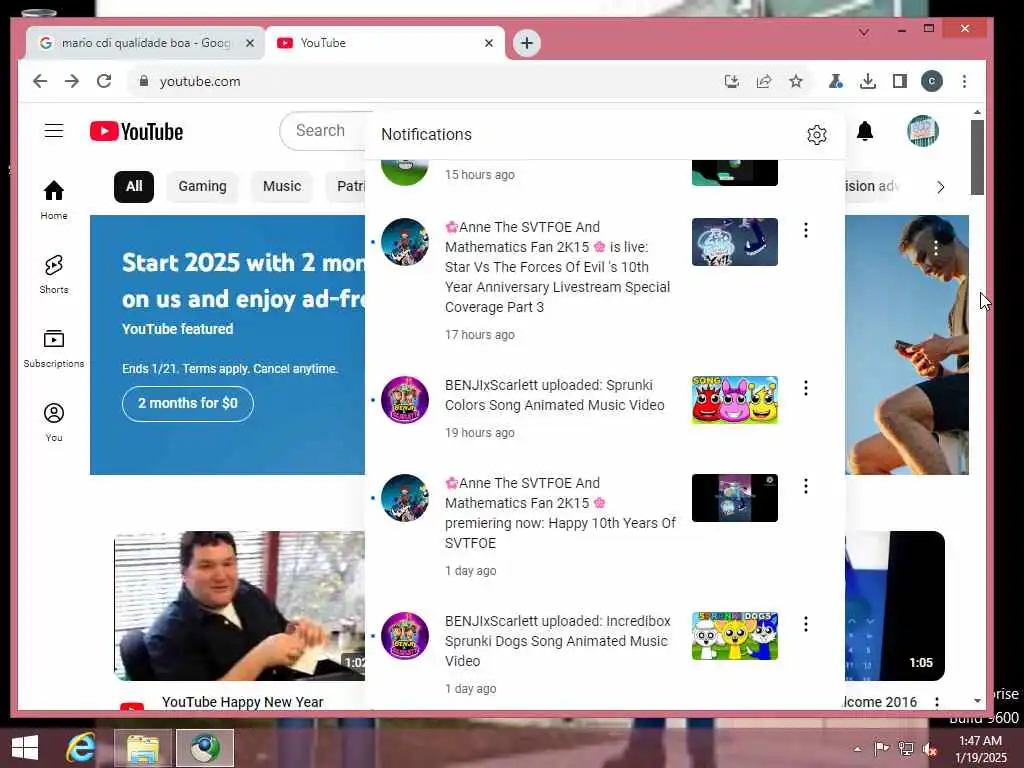Viewport: 1024px width, 768px height.
Task: Open options for livestream Part 3 notification
Action: point(806,230)
